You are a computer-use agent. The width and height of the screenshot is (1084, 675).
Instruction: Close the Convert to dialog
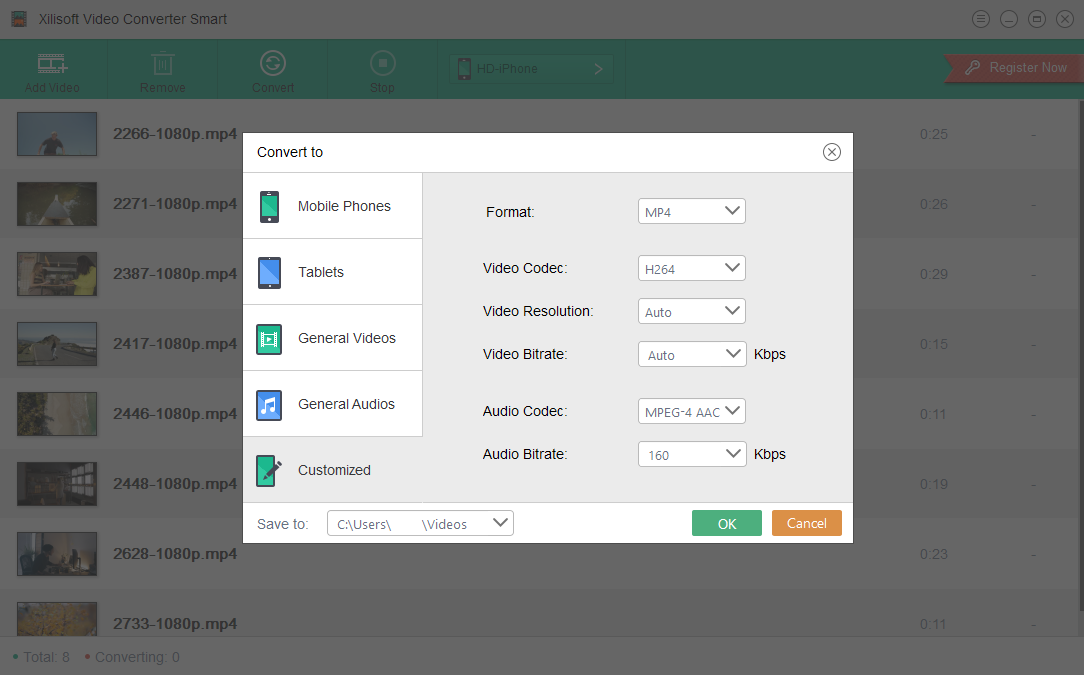pos(831,152)
